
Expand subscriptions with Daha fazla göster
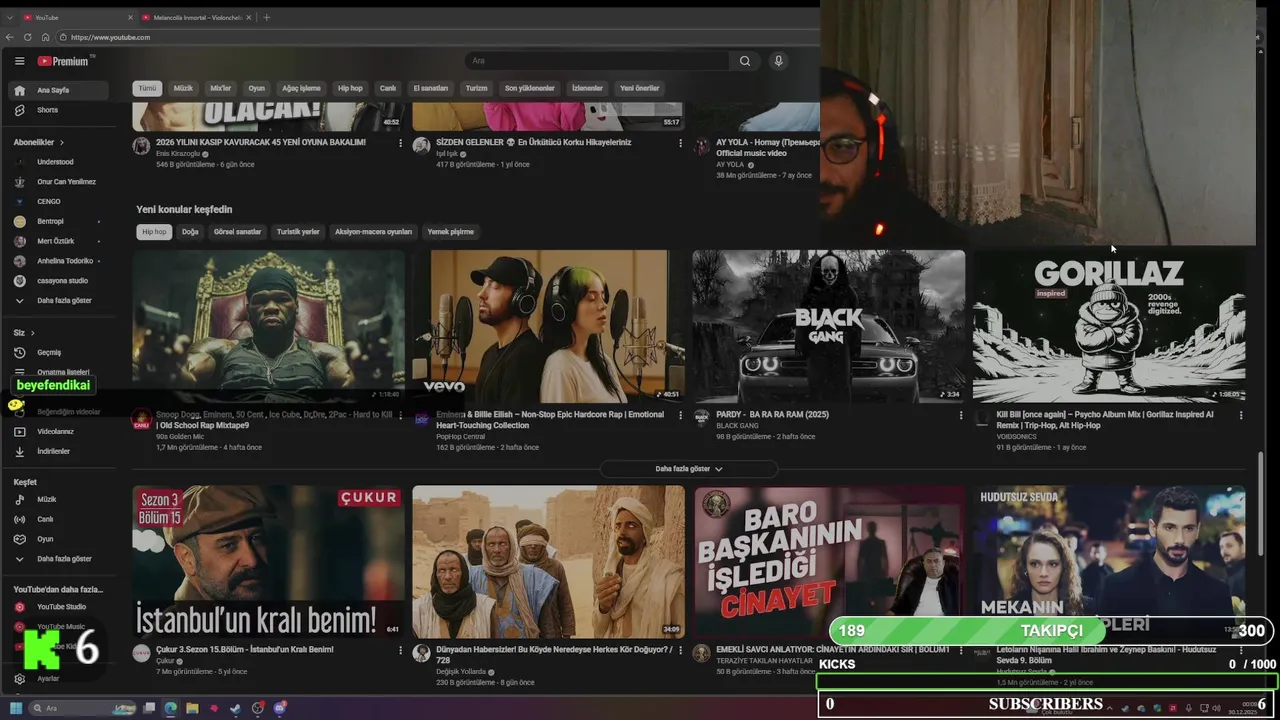click(58, 300)
